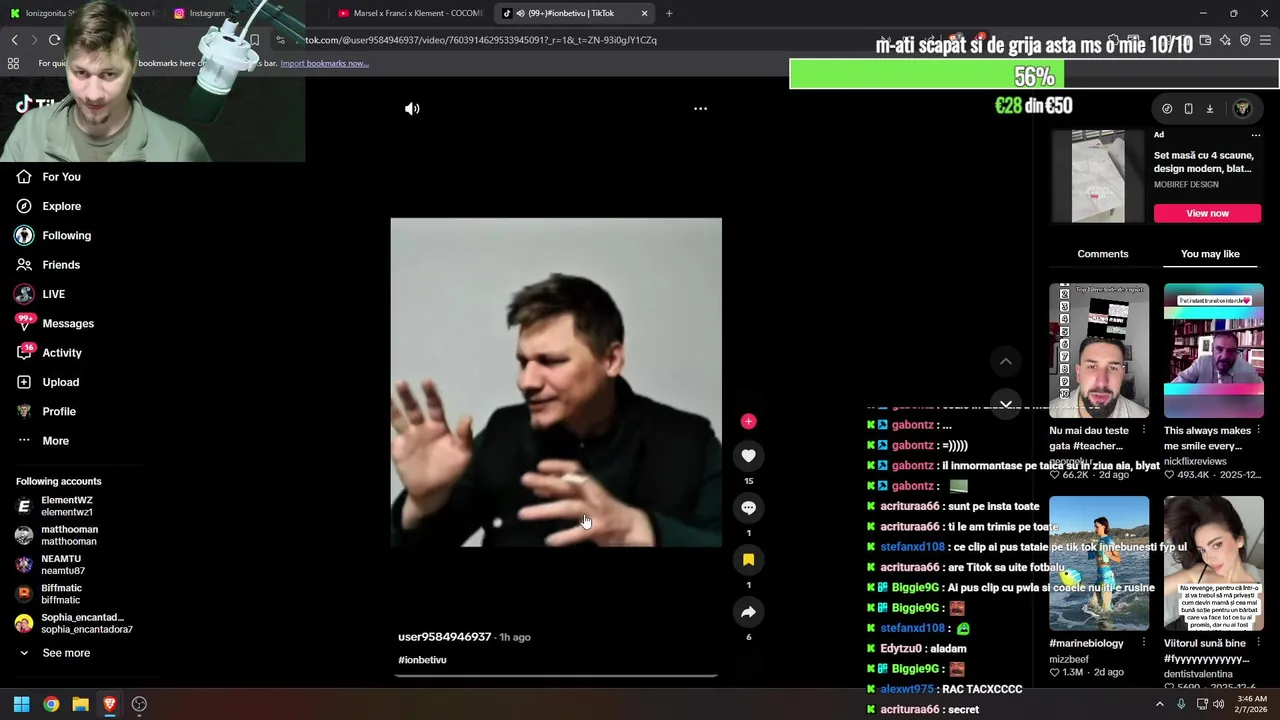The width and height of the screenshot is (1280, 720).
Task: Open the video comments bubble icon
Action: click(x=748, y=508)
